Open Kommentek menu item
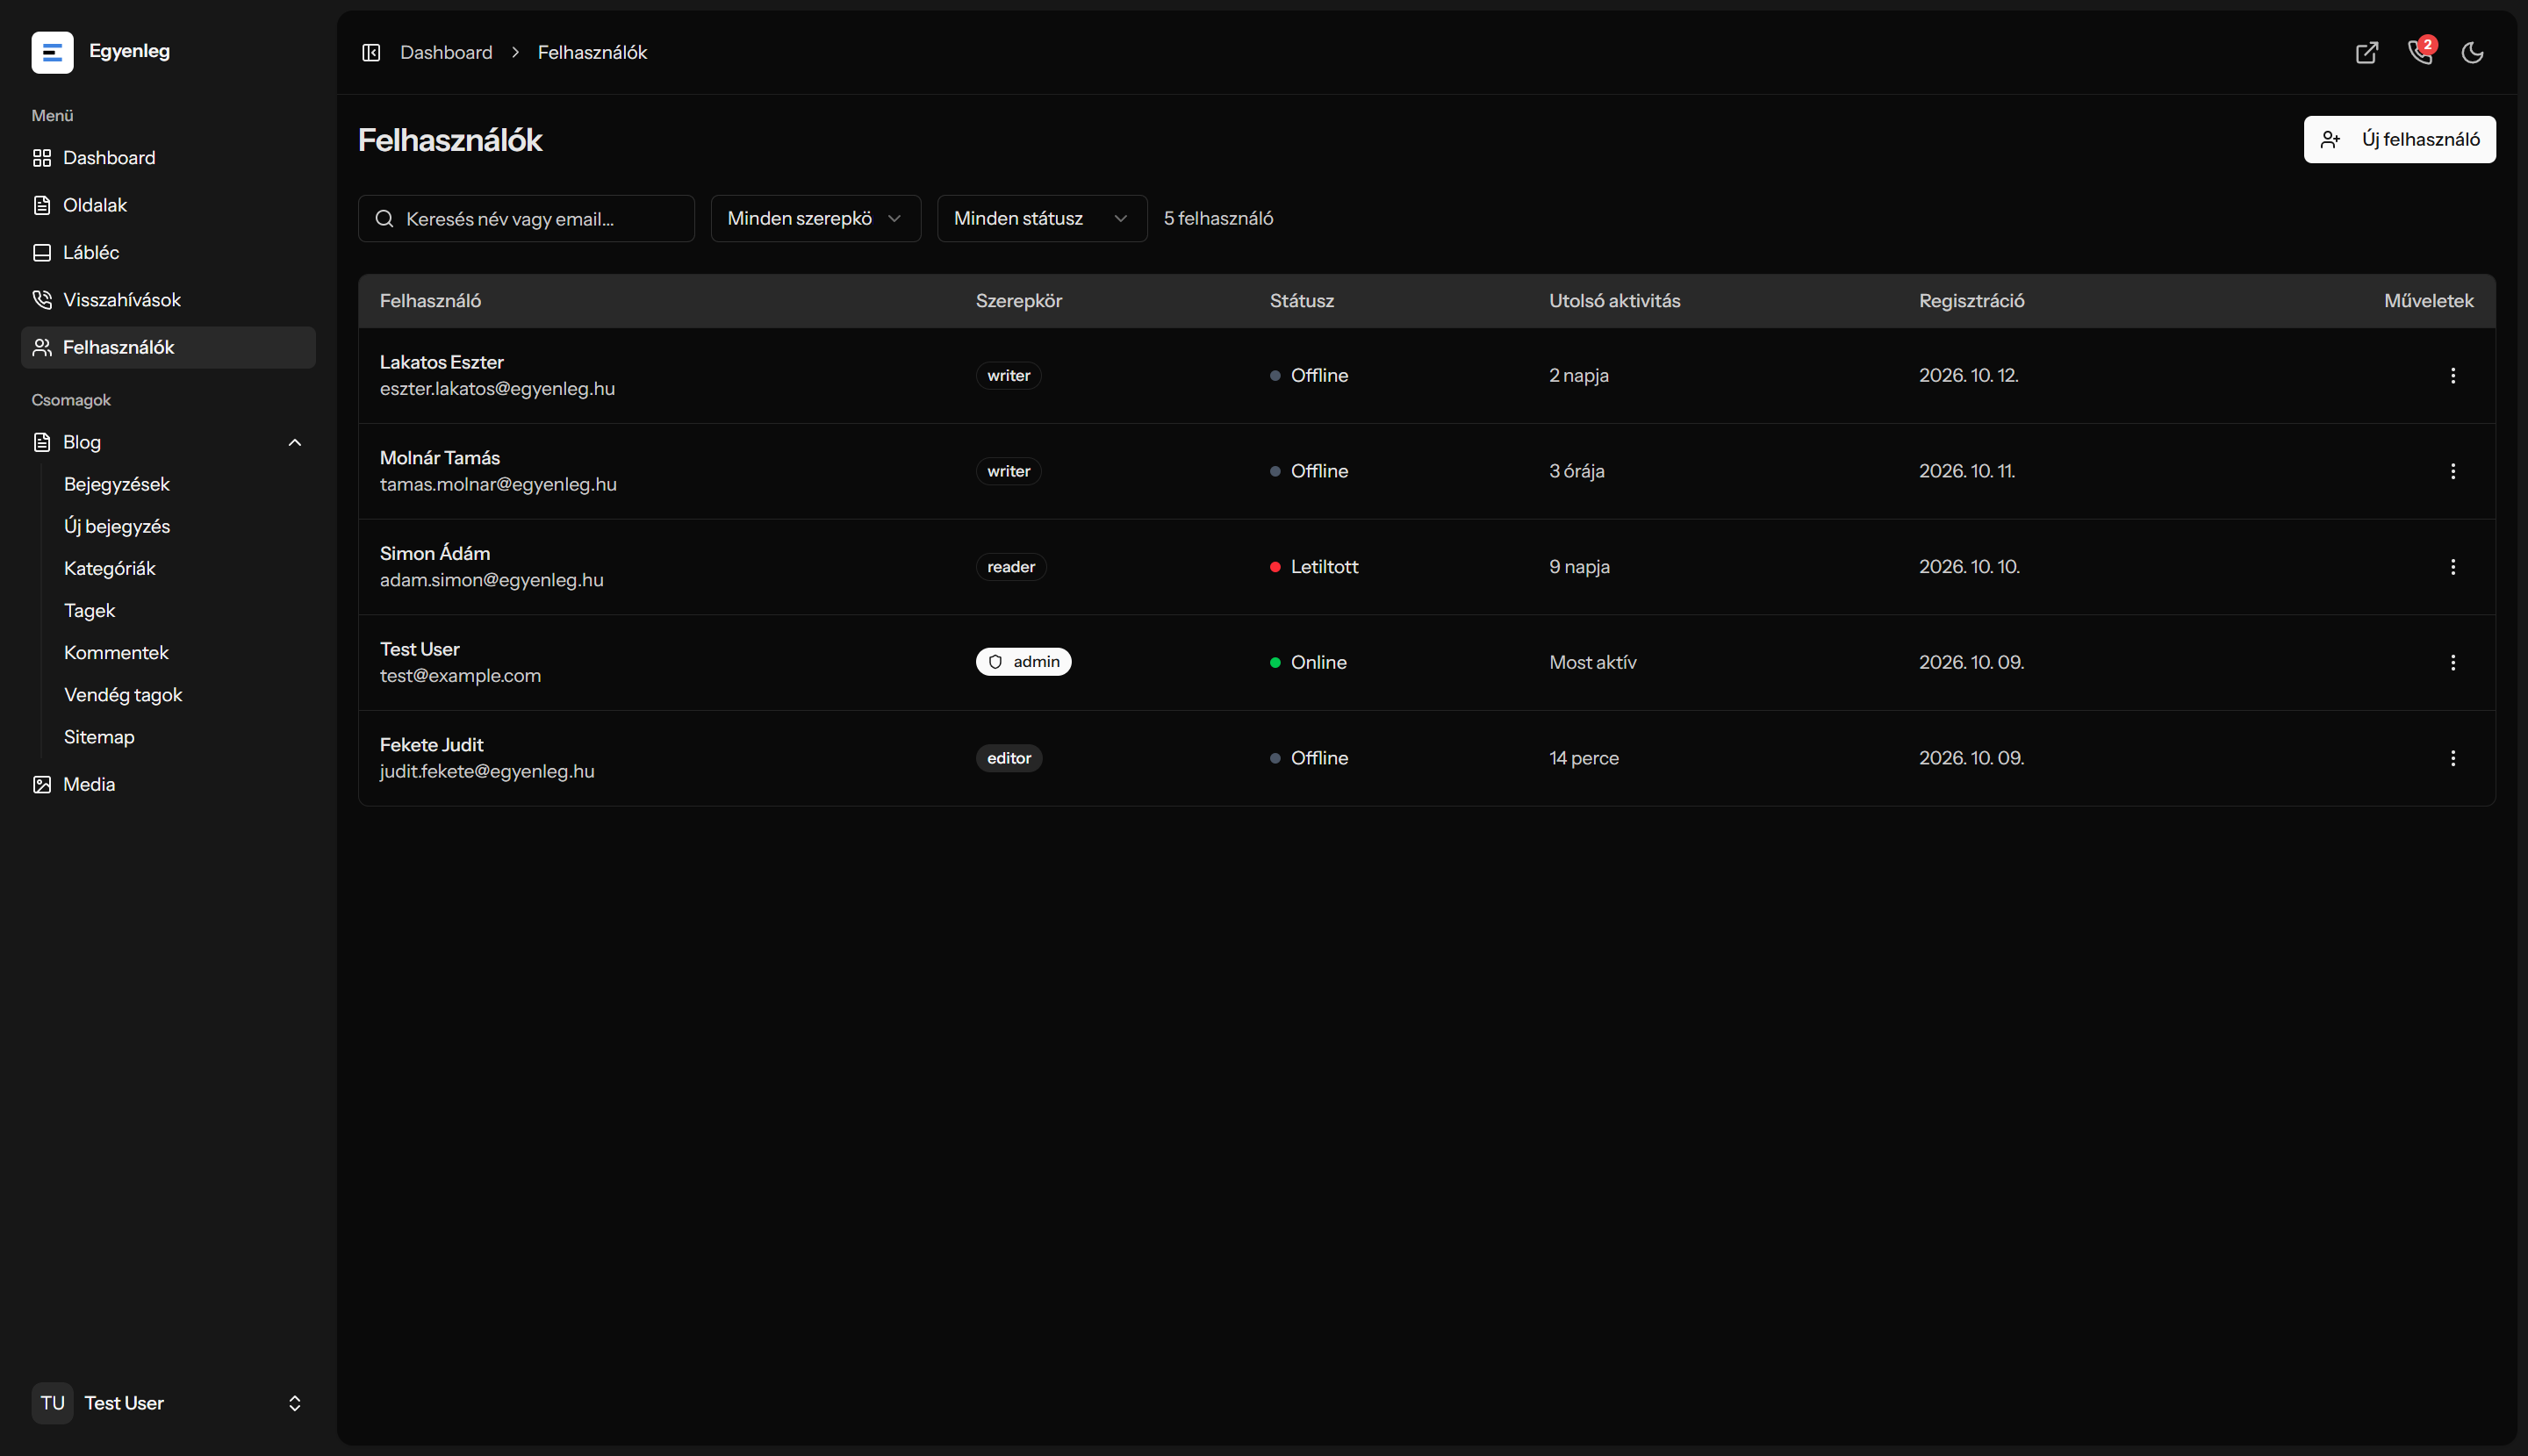Screen dimensions: 2528x1456 click(x=116, y=652)
